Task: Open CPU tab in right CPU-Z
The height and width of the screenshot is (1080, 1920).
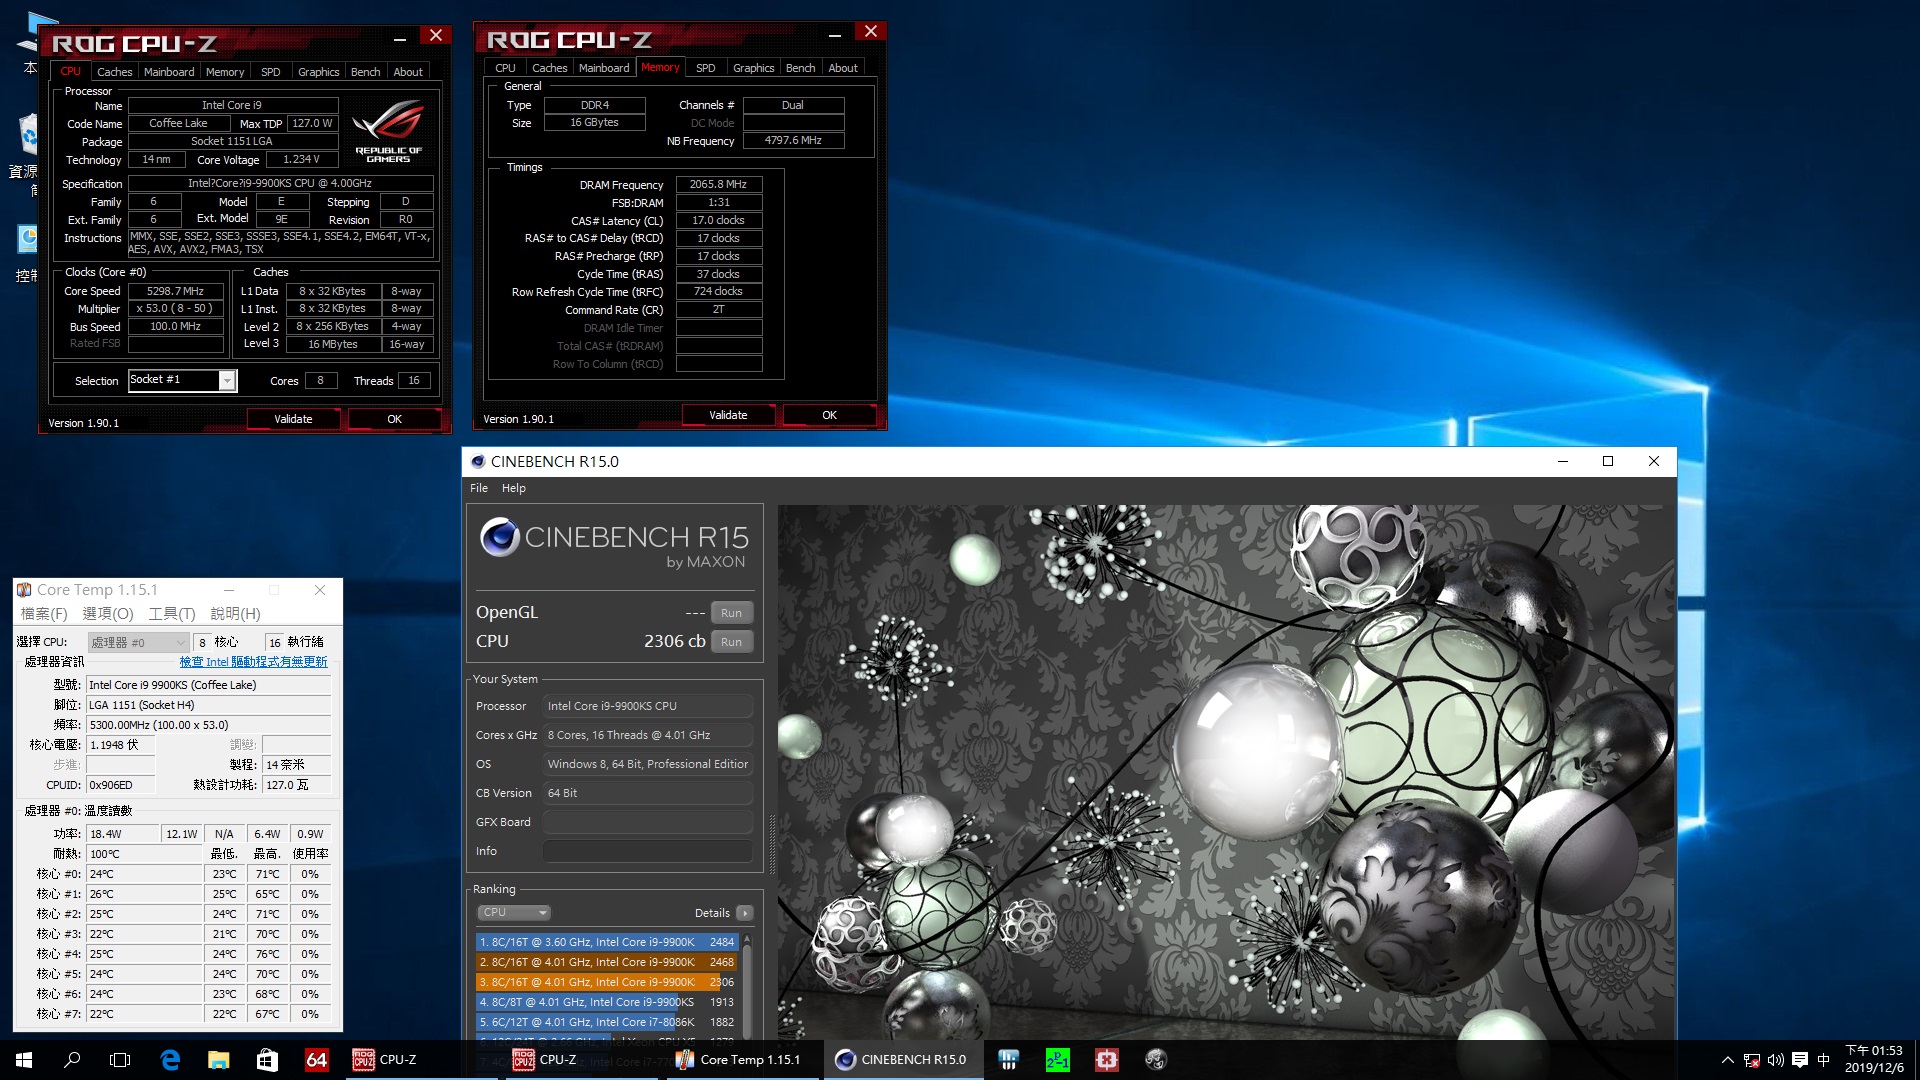Action: (x=505, y=68)
